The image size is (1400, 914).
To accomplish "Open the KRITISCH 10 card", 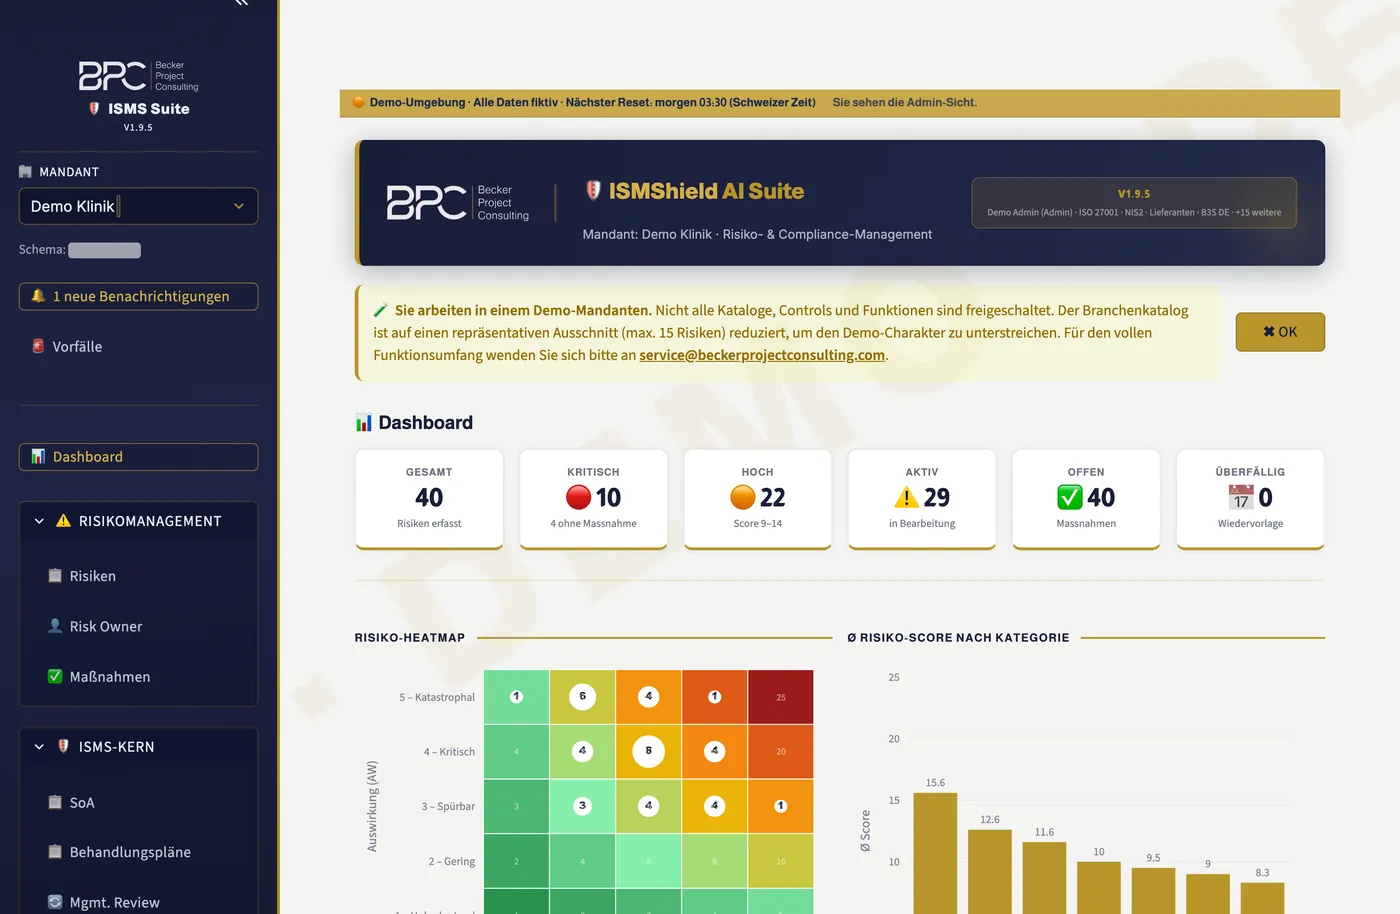I will pyautogui.click(x=593, y=499).
